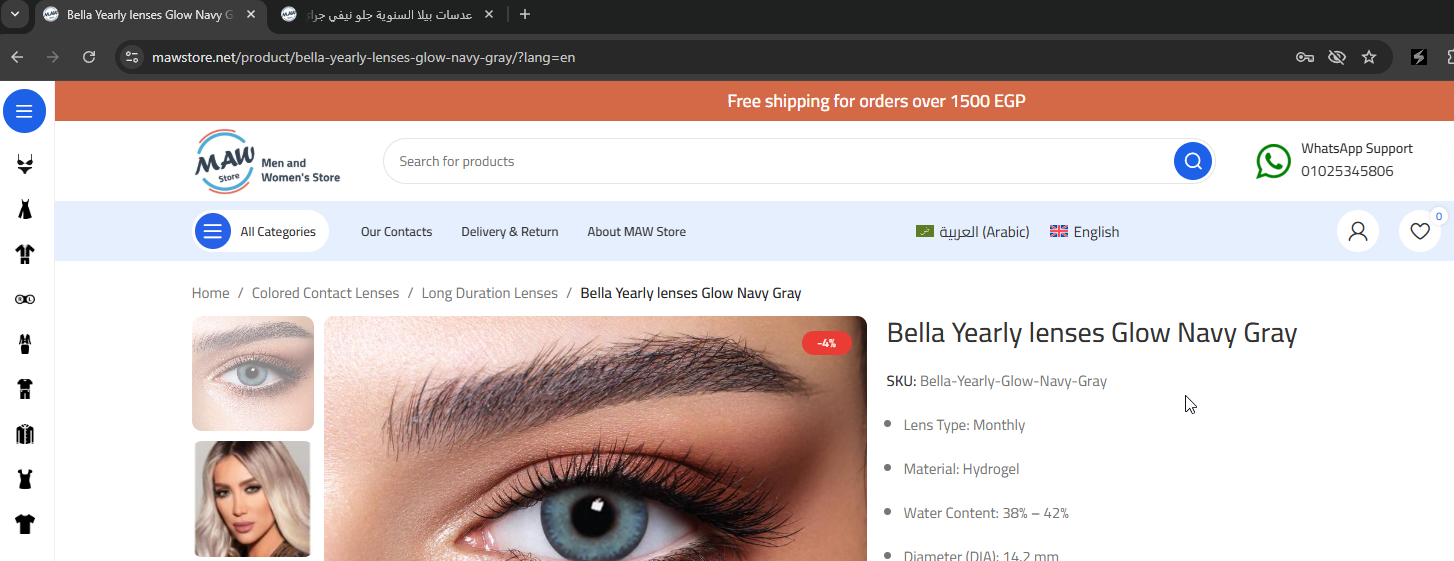Screen dimensions: 1454x561
Task: Go to Home breadcrumb link
Action: [x=211, y=293]
